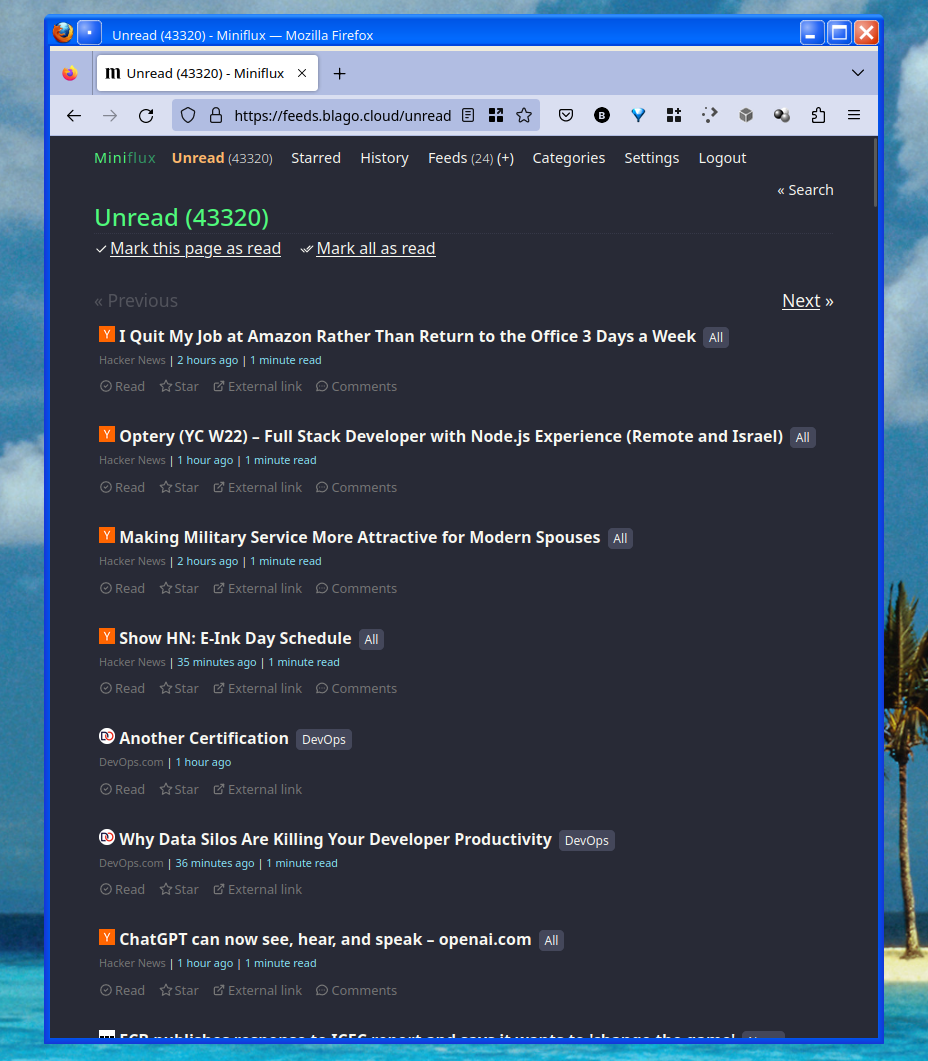
Task: Mark the Optery article as Read
Action: click(123, 487)
